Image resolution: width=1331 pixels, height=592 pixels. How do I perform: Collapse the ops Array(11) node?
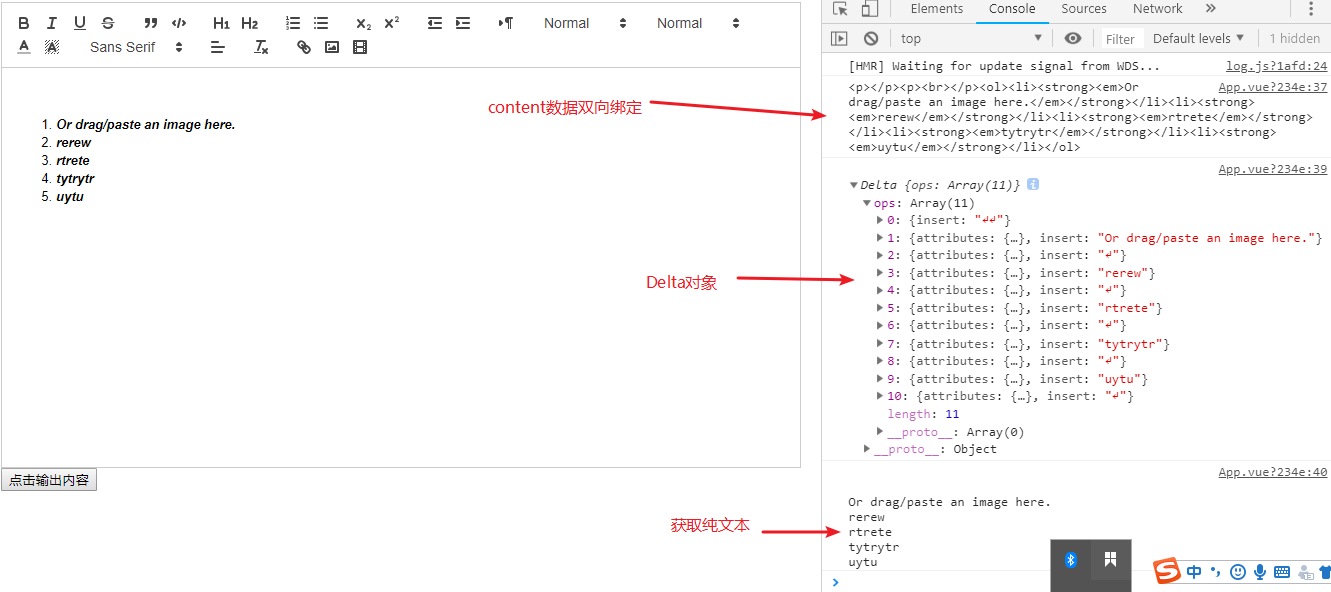(867, 203)
